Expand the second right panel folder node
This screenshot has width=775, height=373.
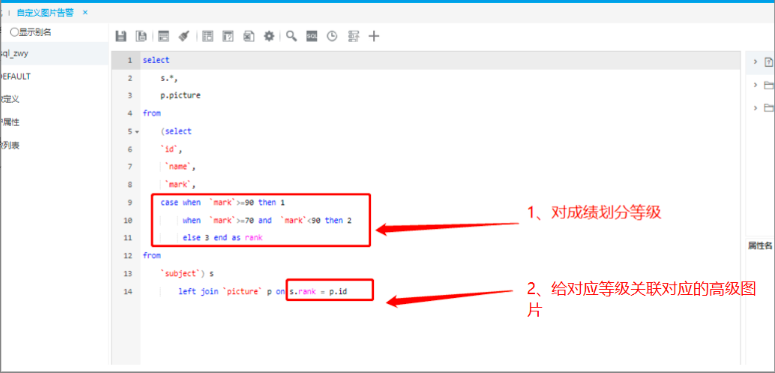click(755, 84)
